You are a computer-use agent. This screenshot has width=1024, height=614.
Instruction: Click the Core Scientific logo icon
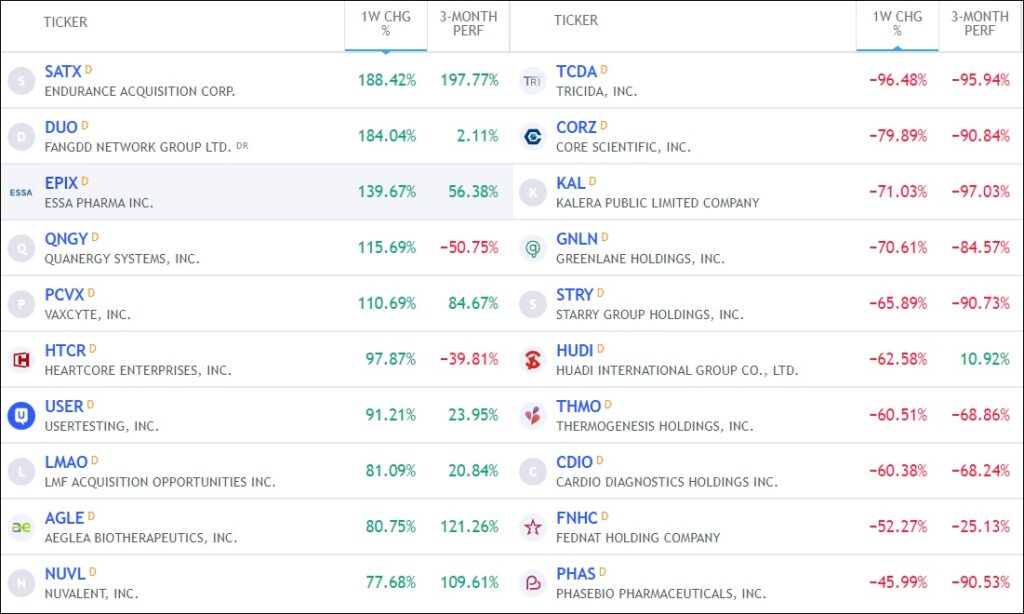(x=532, y=137)
